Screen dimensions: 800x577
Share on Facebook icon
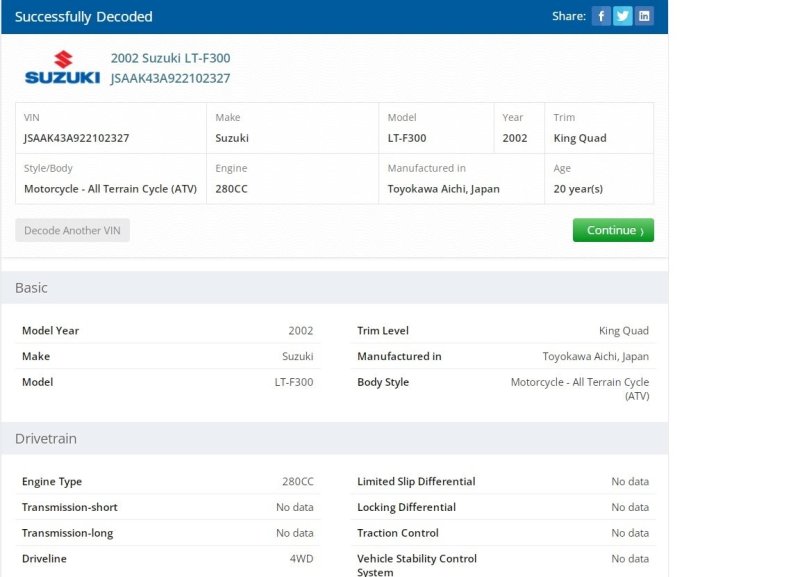pos(601,16)
